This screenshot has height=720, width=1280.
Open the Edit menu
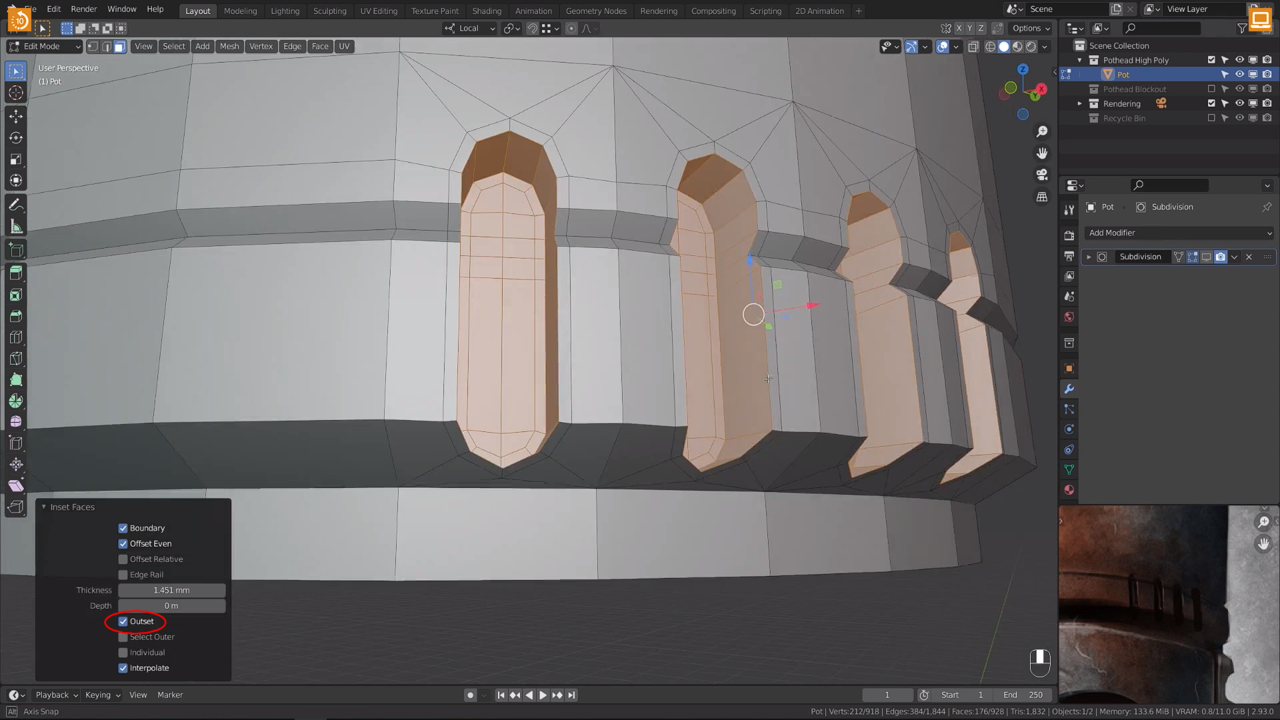pos(54,10)
